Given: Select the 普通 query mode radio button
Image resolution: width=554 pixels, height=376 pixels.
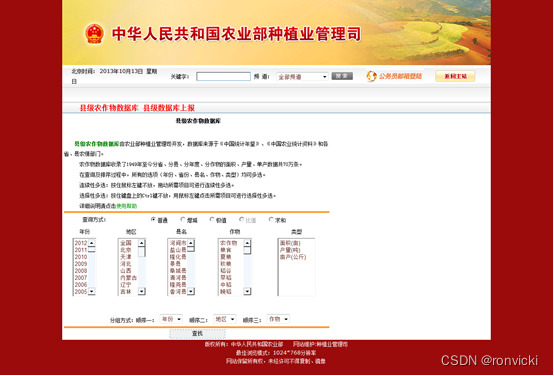Looking at the screenshot, I should [x=153, y=220].
